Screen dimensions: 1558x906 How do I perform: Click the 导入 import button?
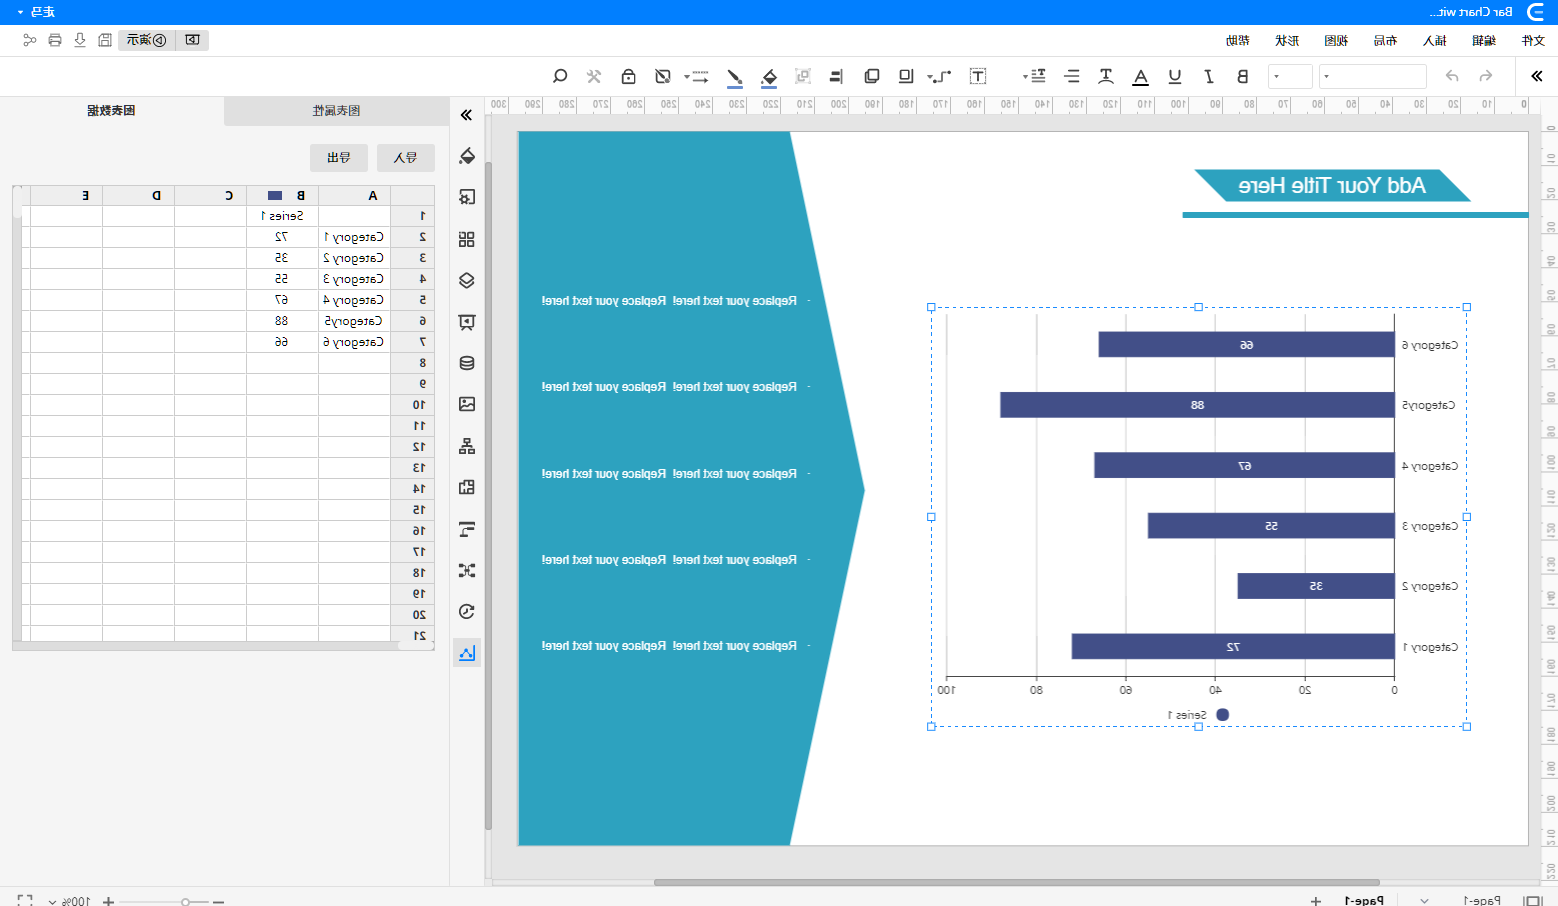405,158
